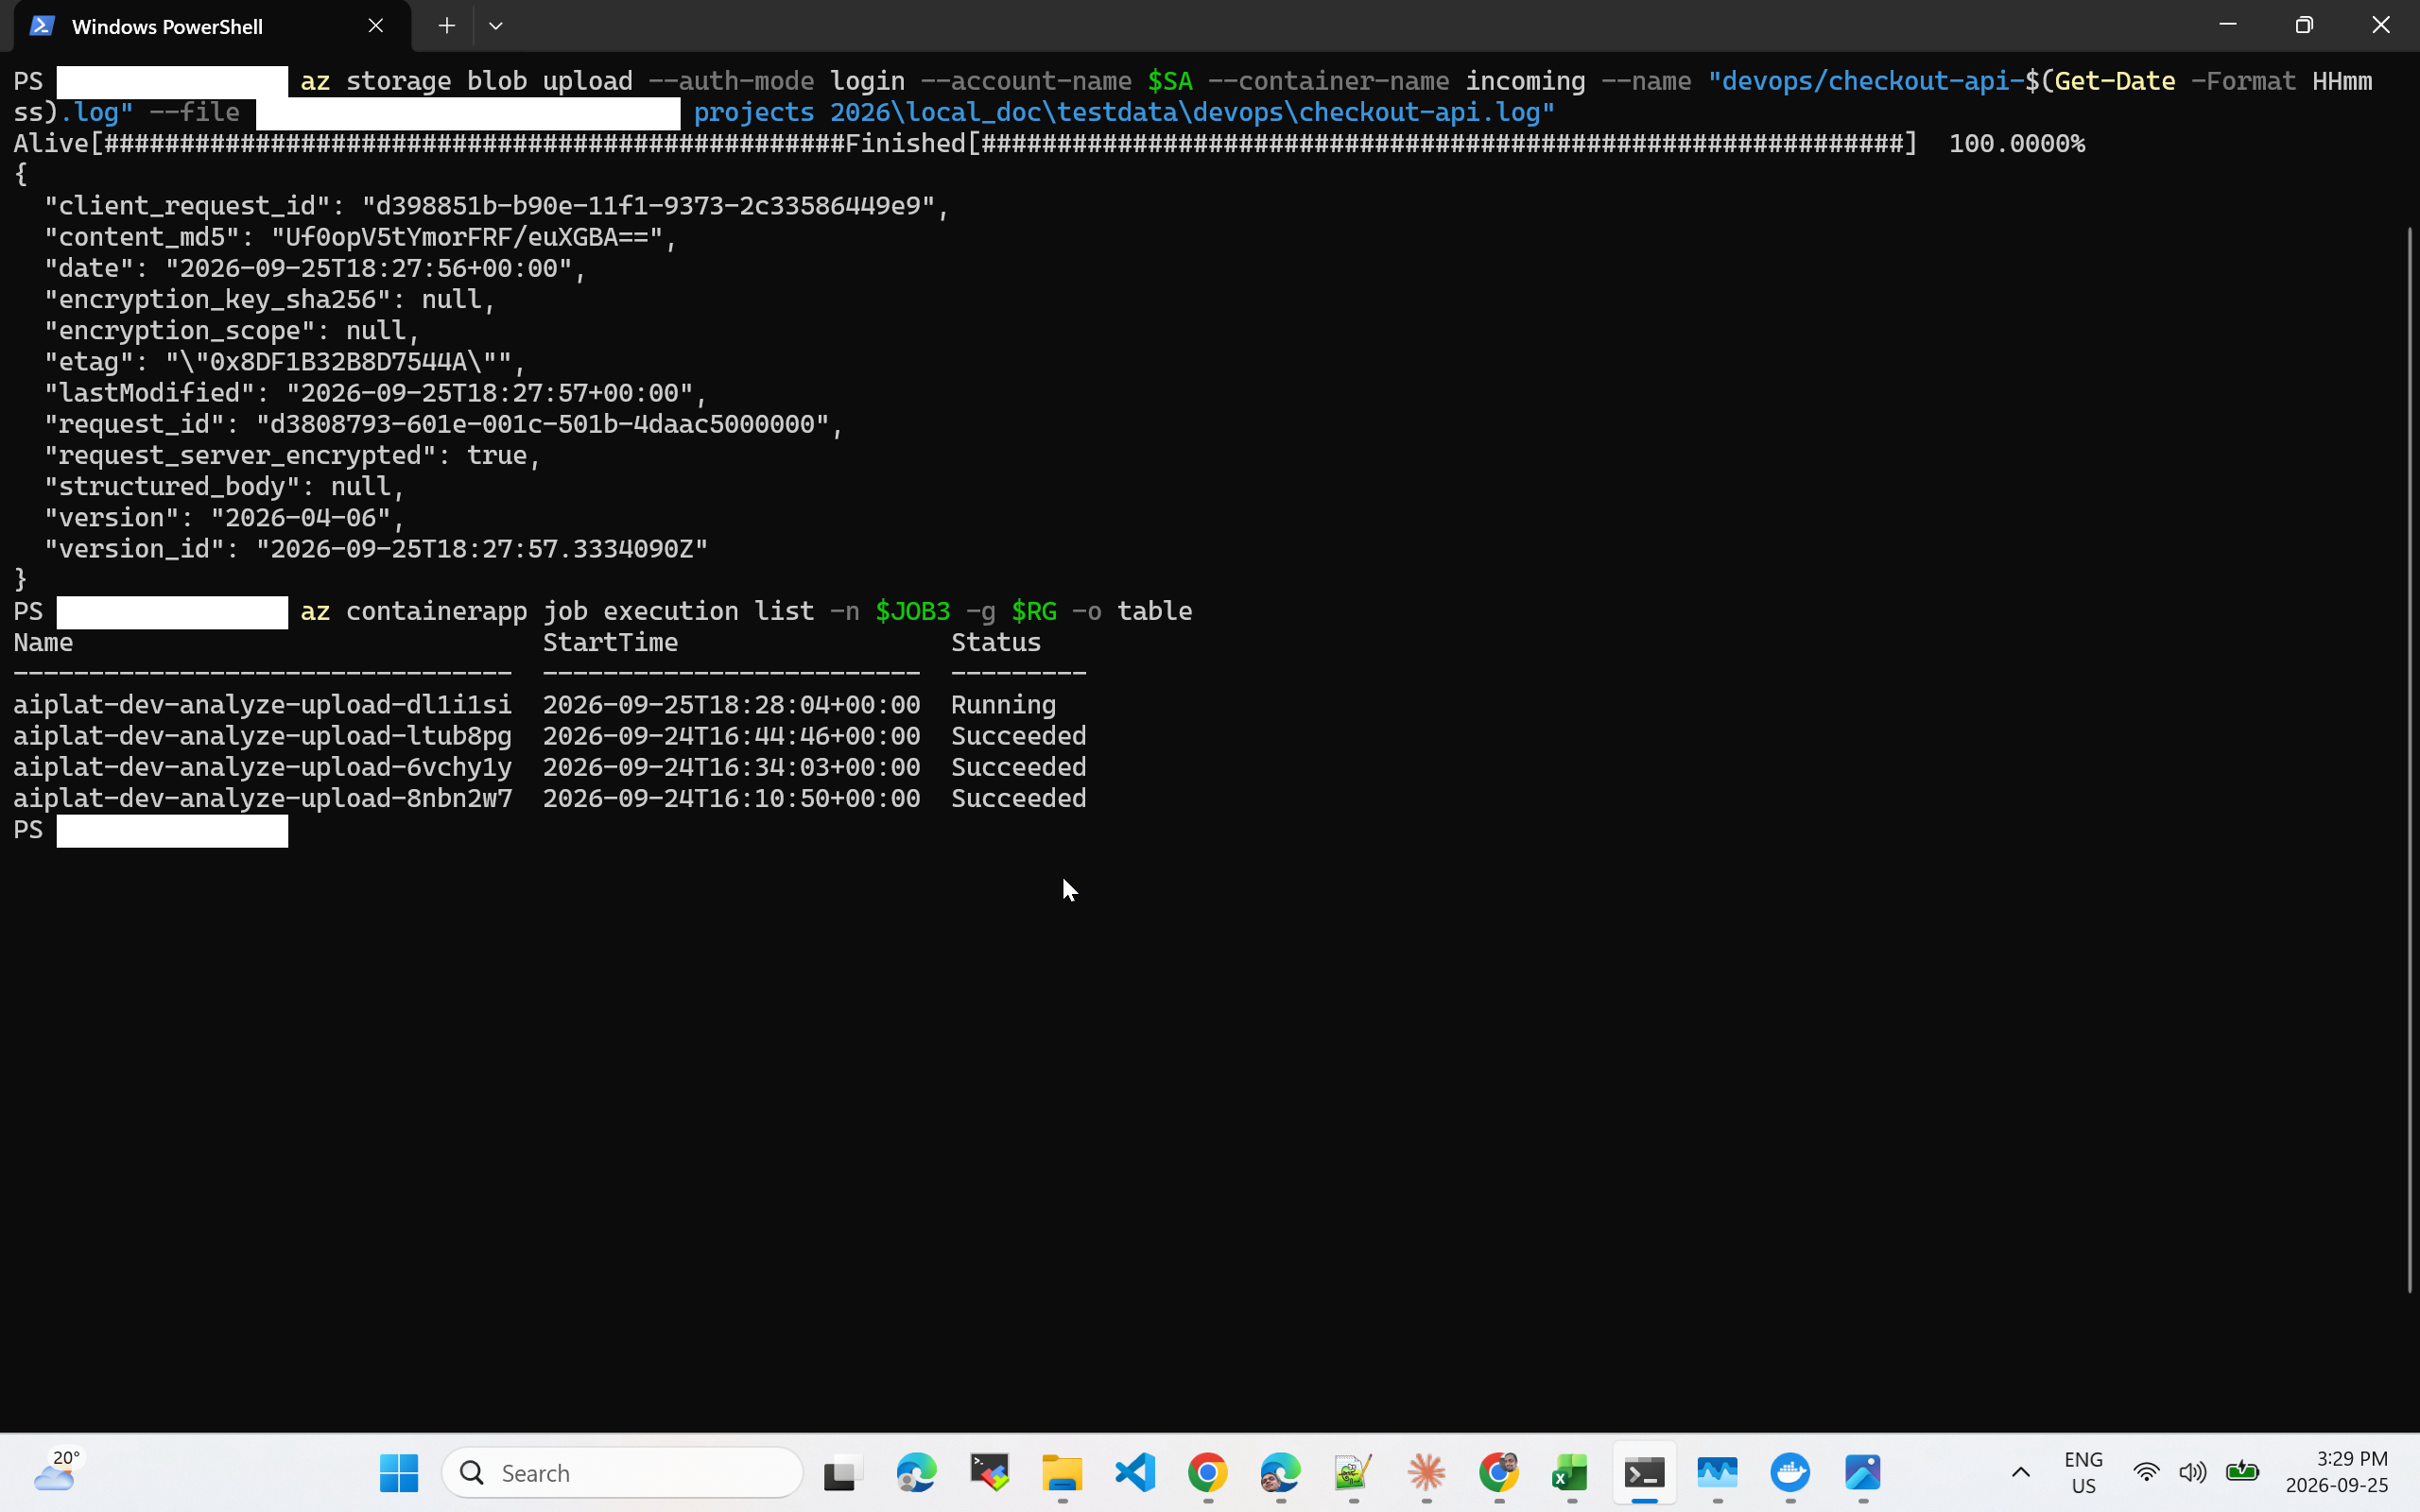Click execution name aiplat-dev-analyze-upload-6vchy1y
Screen dimensions: 2420x1512
[x=263, y=767]
